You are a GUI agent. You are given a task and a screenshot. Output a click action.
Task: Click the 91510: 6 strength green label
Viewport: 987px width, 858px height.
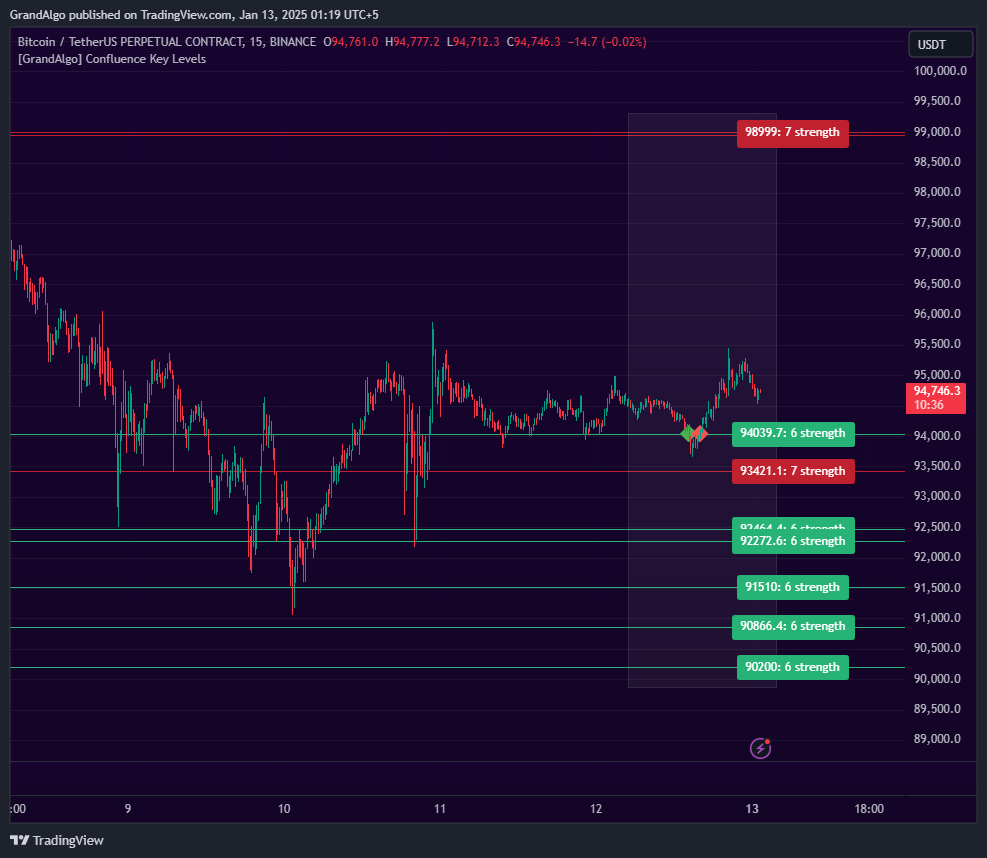(x=793, y=587)
